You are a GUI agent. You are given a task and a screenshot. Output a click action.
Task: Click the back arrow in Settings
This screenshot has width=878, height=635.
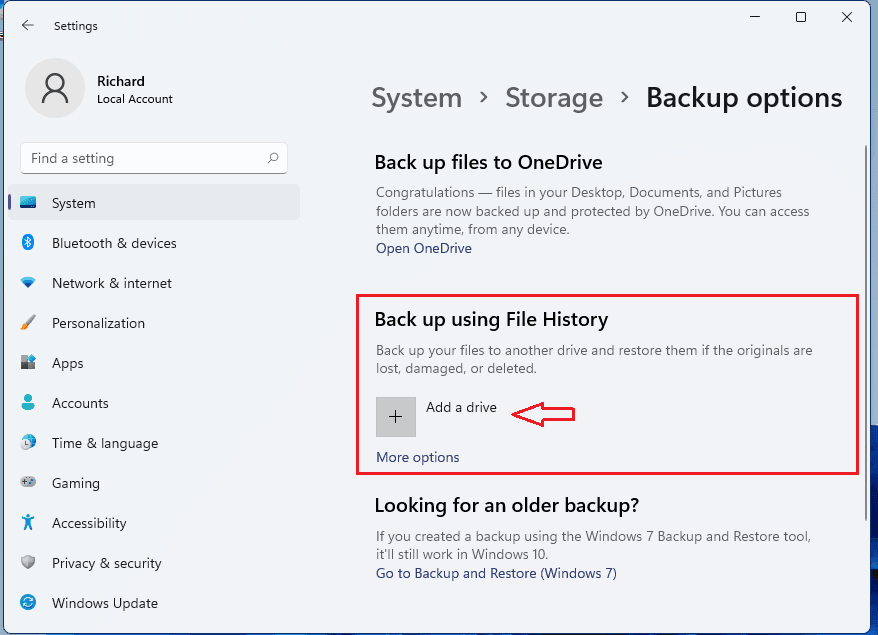(x=28, y=25)
